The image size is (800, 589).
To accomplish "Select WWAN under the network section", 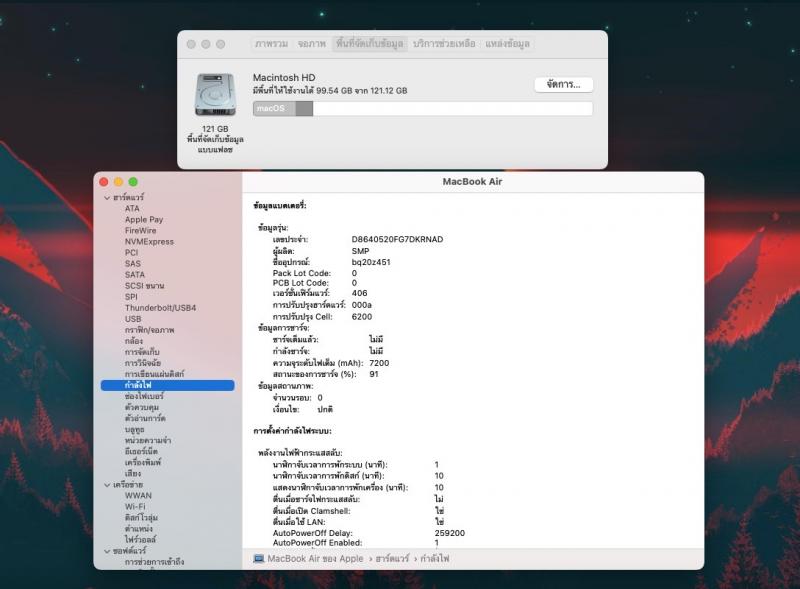I will 138,496.
